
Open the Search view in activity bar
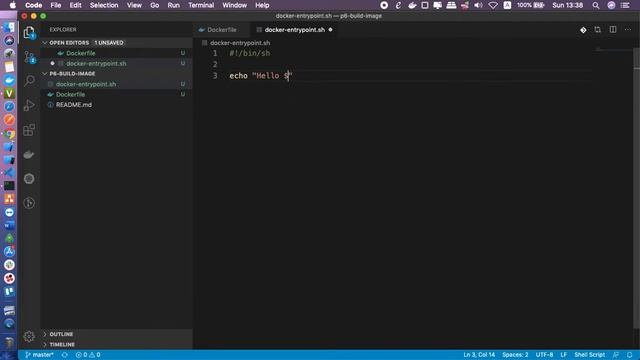(x=29, y=80)
